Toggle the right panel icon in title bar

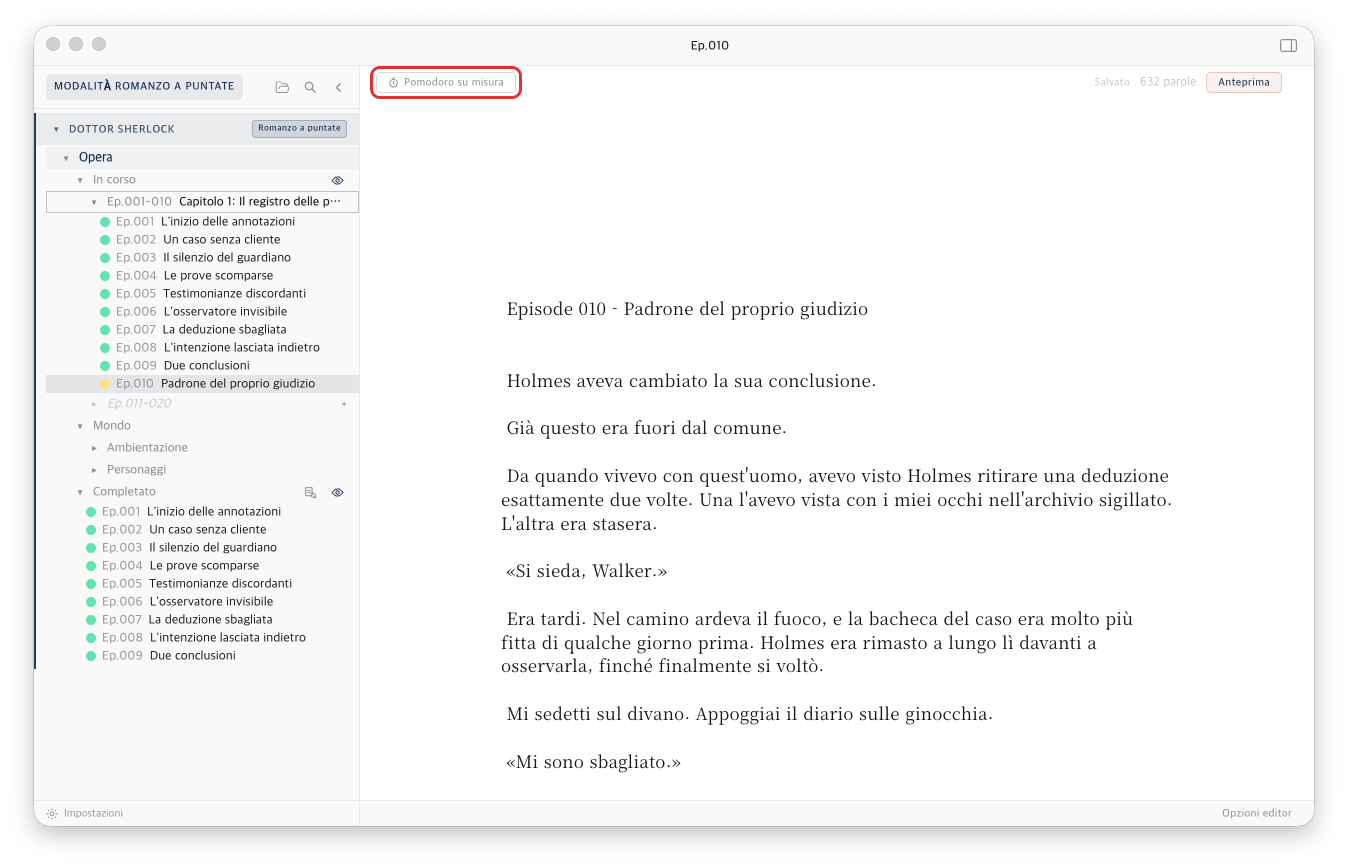pyautogui.click(x=1288, y=45)
